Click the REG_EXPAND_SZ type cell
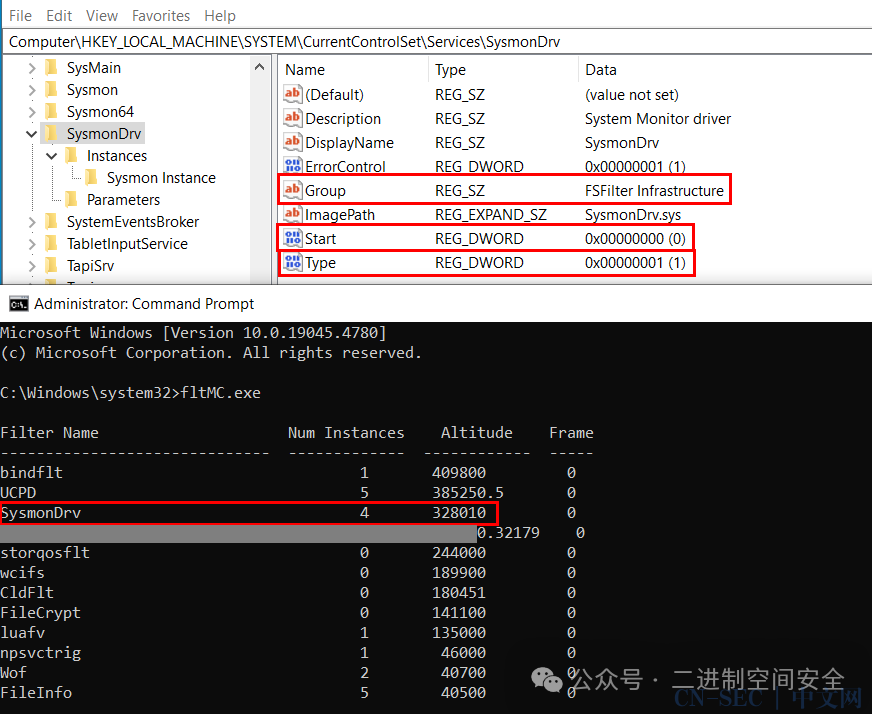The width and height of the screenshot is (872, 714). pos(490,215)
